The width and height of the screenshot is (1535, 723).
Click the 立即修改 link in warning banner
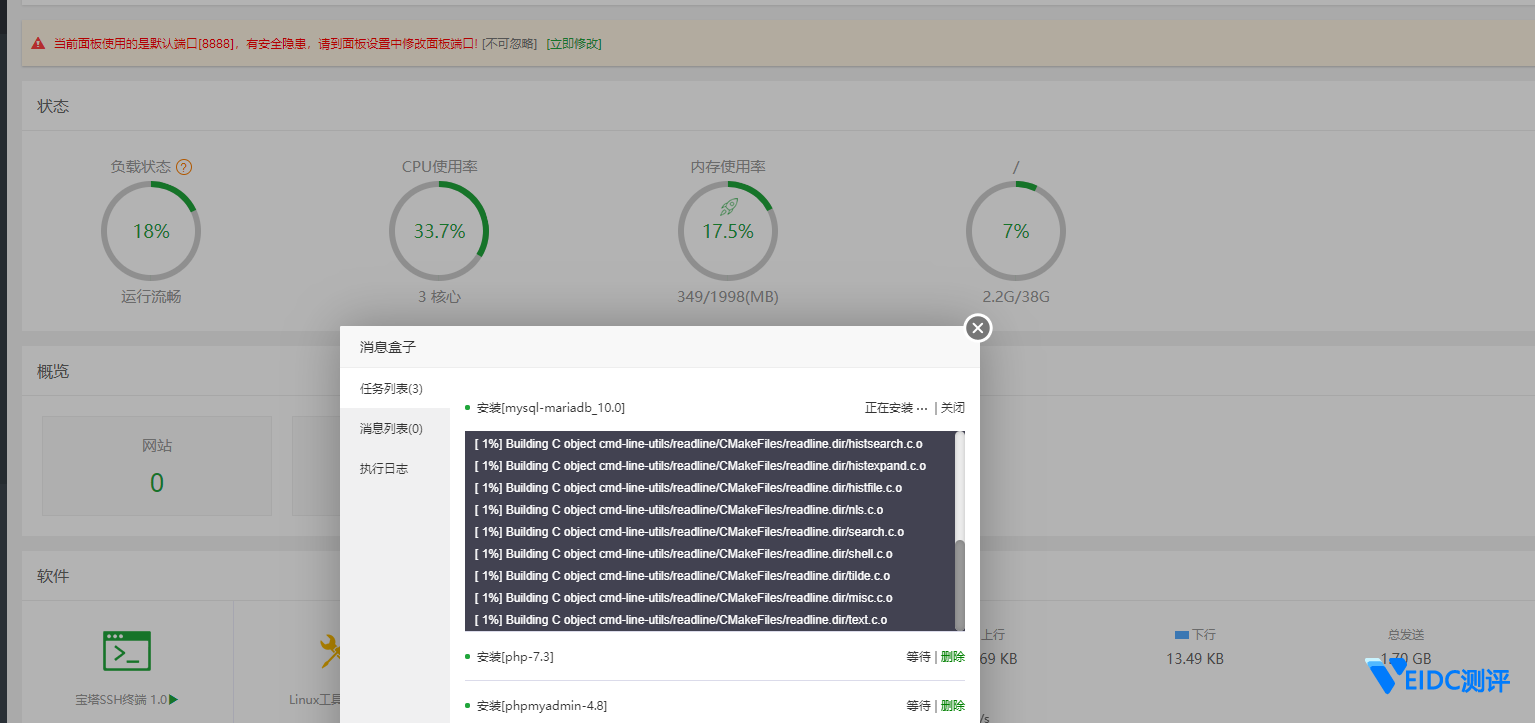click(574, 44)
